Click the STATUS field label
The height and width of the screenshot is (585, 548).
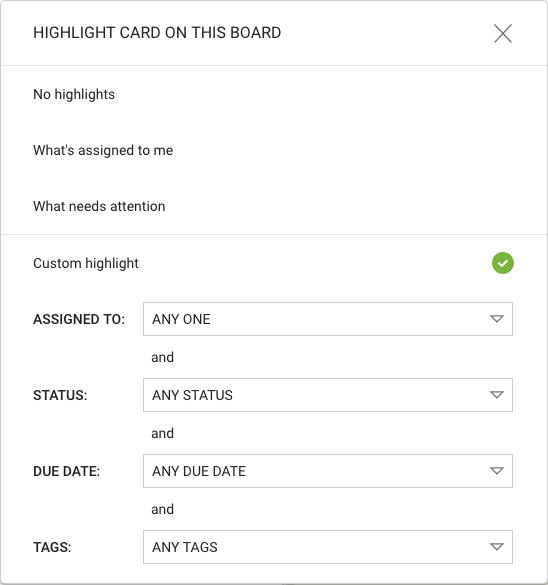point(60,395)
